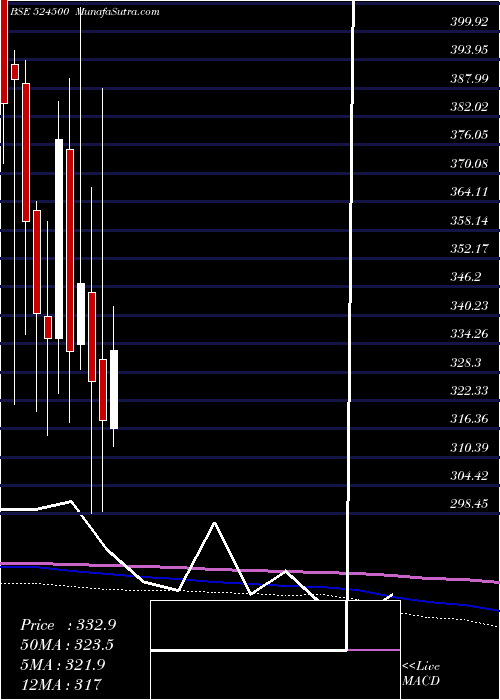Click the 316.36 price axis label
This screenshot has width=500, height=700.
(469, 420)
